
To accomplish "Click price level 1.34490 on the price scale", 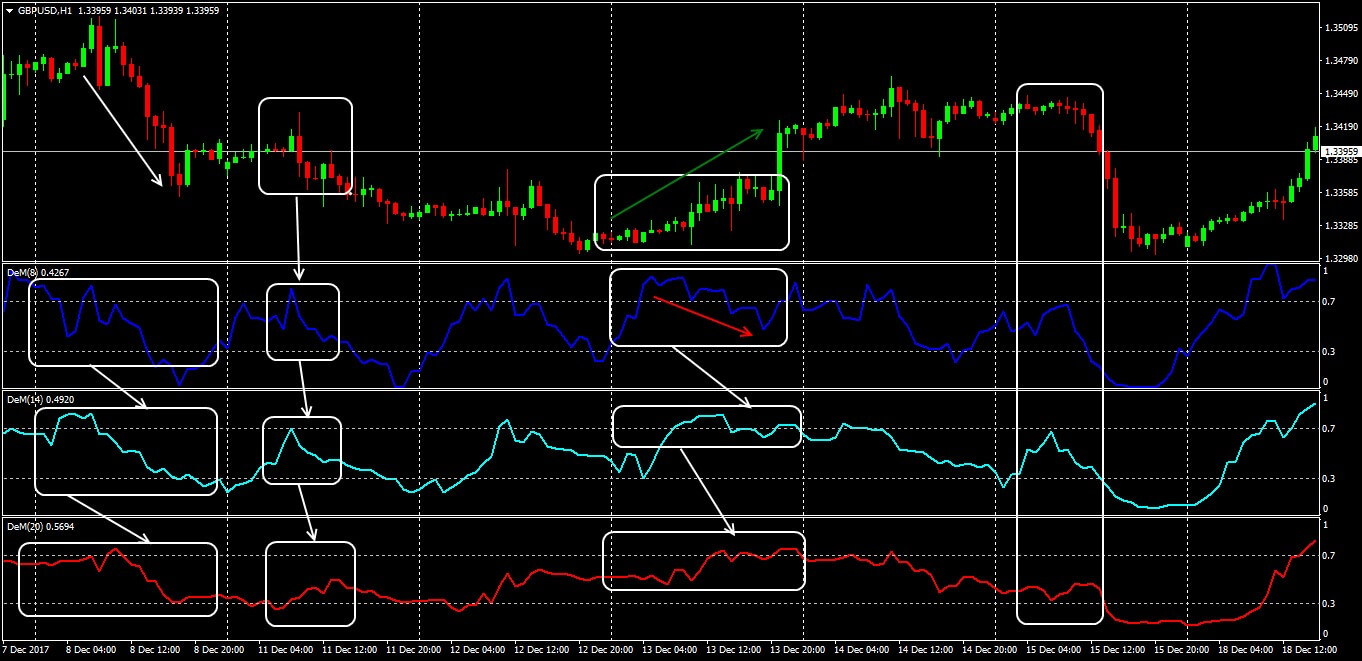I will coord(1340,94).
